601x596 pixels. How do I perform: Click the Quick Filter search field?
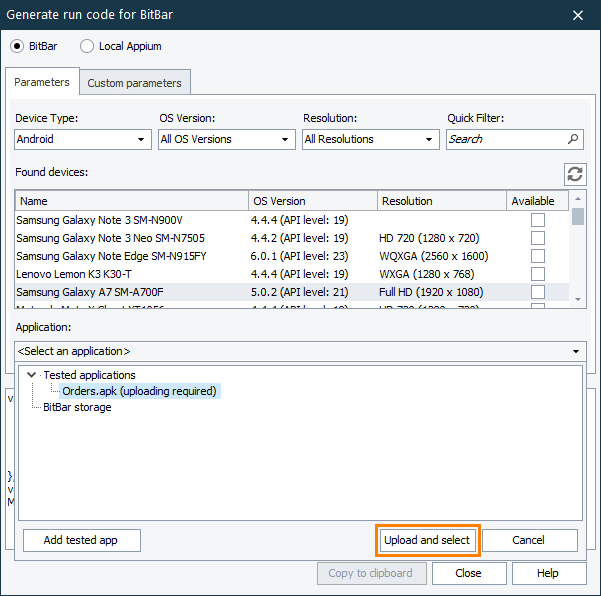click(505, 140)
